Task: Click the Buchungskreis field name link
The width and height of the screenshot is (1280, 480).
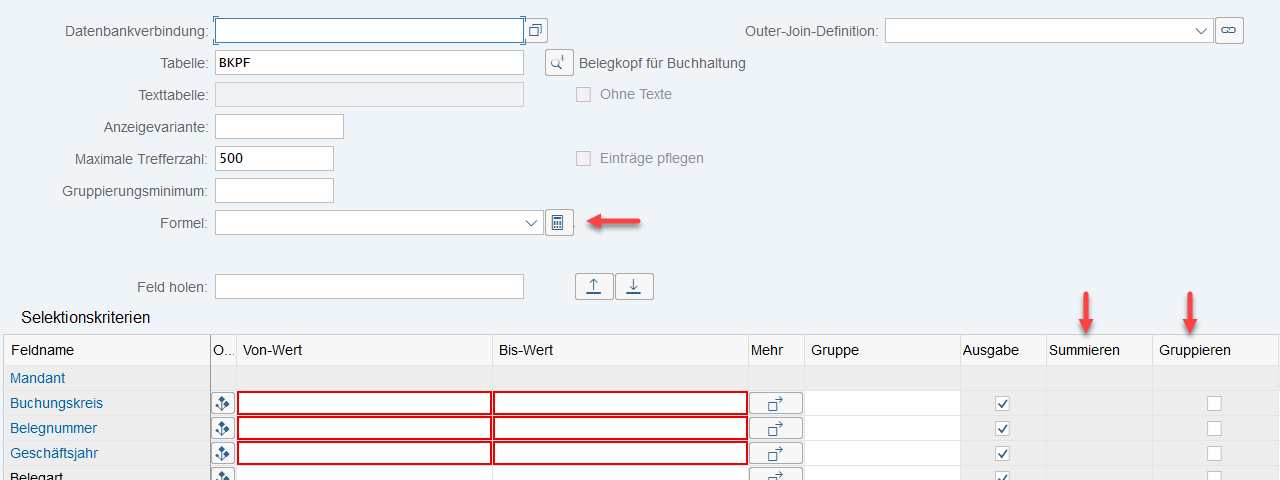Action: pos(56,403)
